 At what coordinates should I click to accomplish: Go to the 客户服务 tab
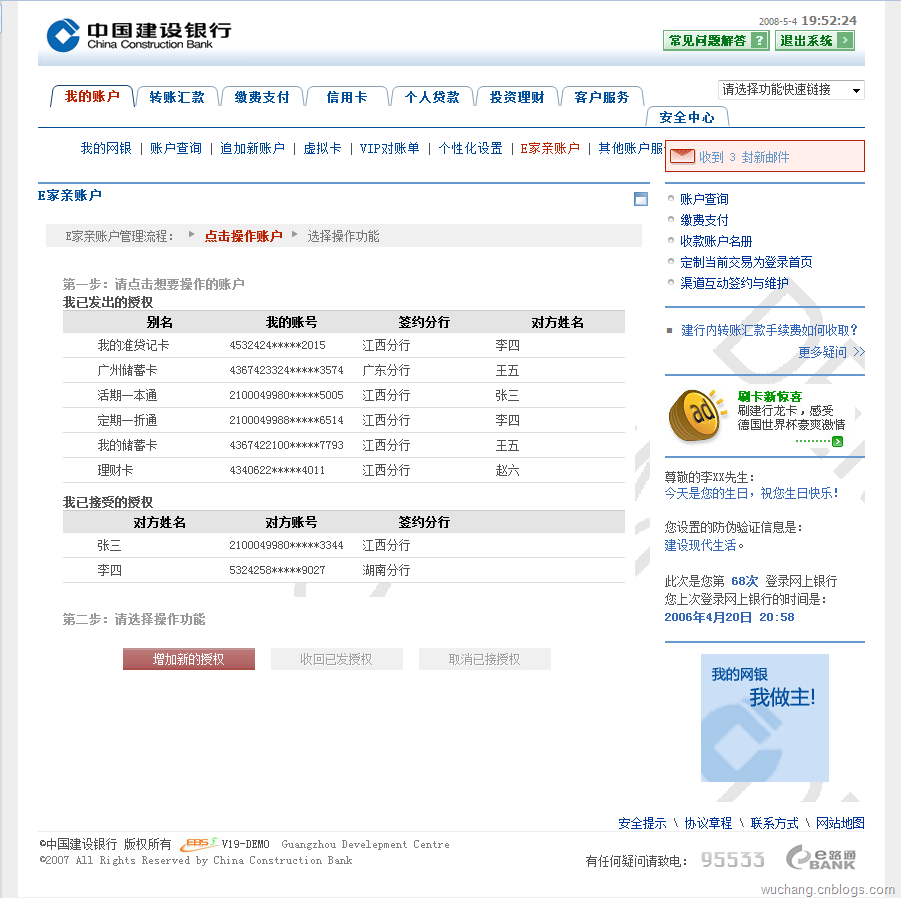point(602,97)
